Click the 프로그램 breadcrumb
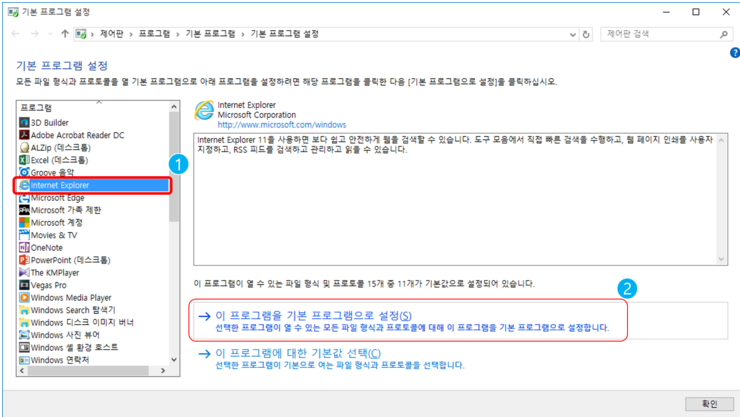740x417 pixels. point(154,34)
